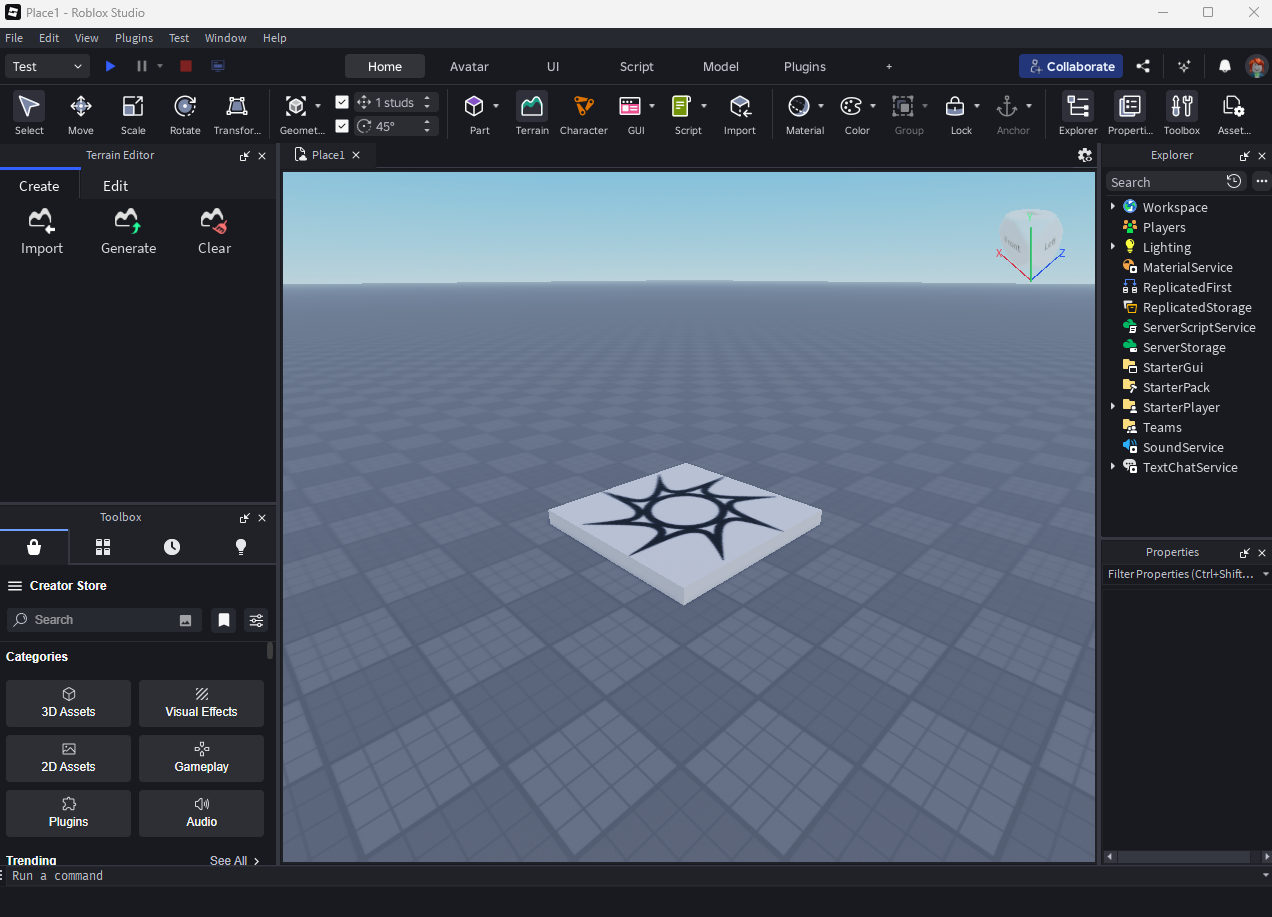Stop the playtest with red Stop button
1272x917 pixels.
(x=186, y=66)
